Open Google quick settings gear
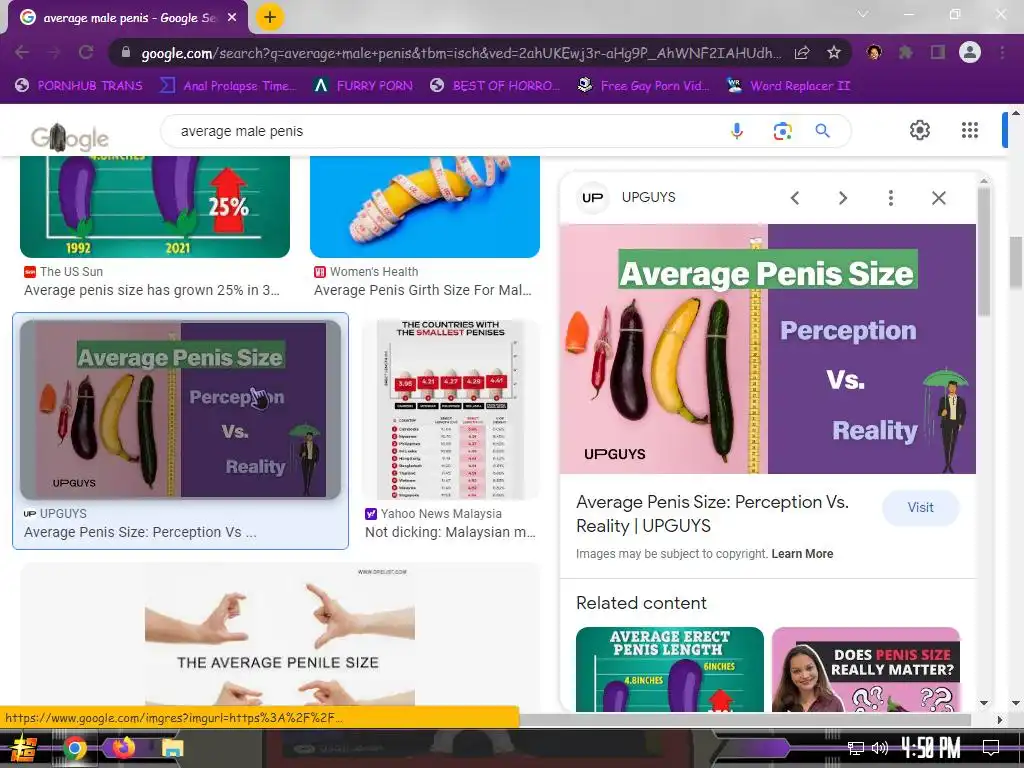 point(920,130)
